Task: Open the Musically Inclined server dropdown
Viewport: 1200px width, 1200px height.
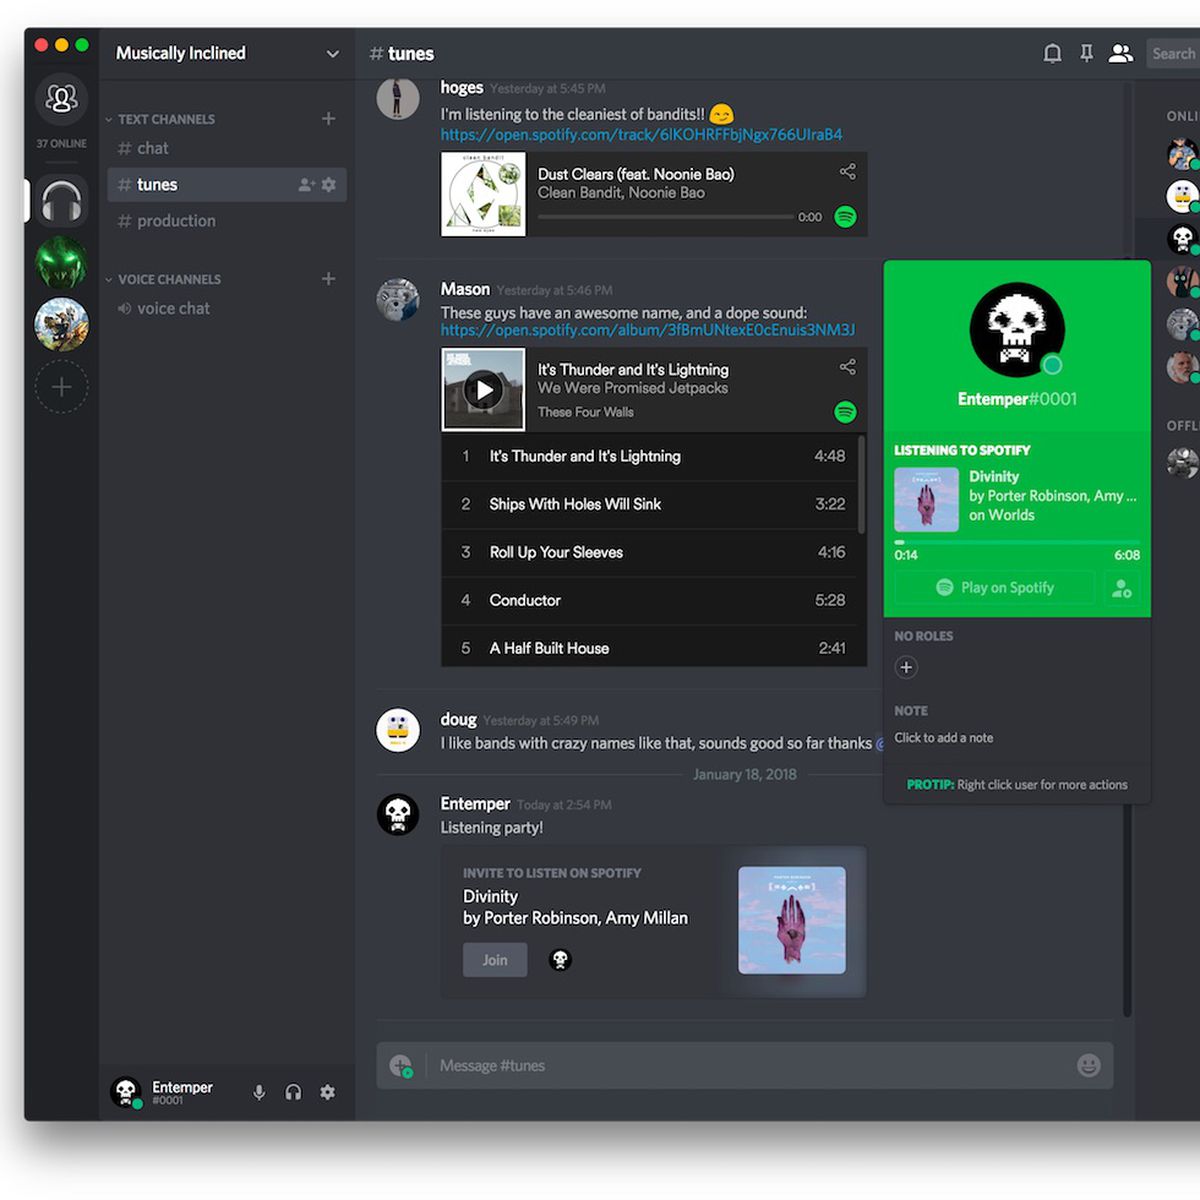Action: point(333,54)
